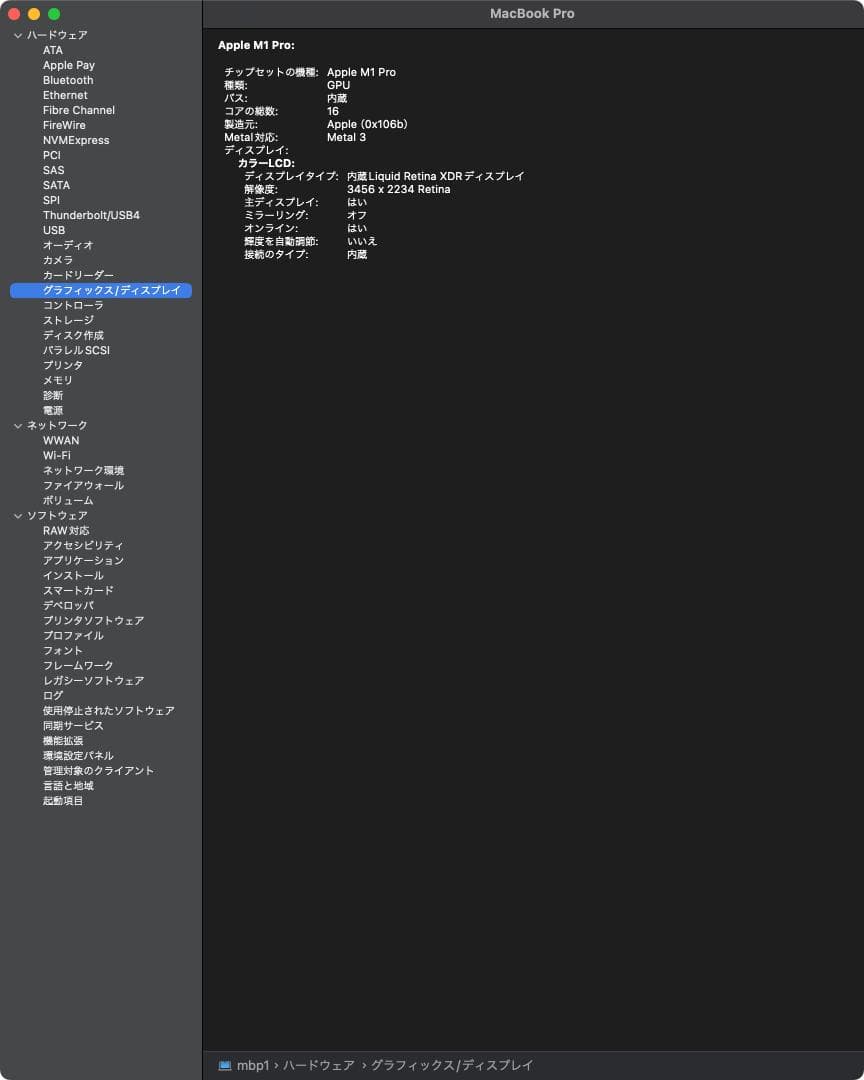Open the メモリ sidebar entry
The height and width of the screenshot is (1080, 864).
click(57, 380)
